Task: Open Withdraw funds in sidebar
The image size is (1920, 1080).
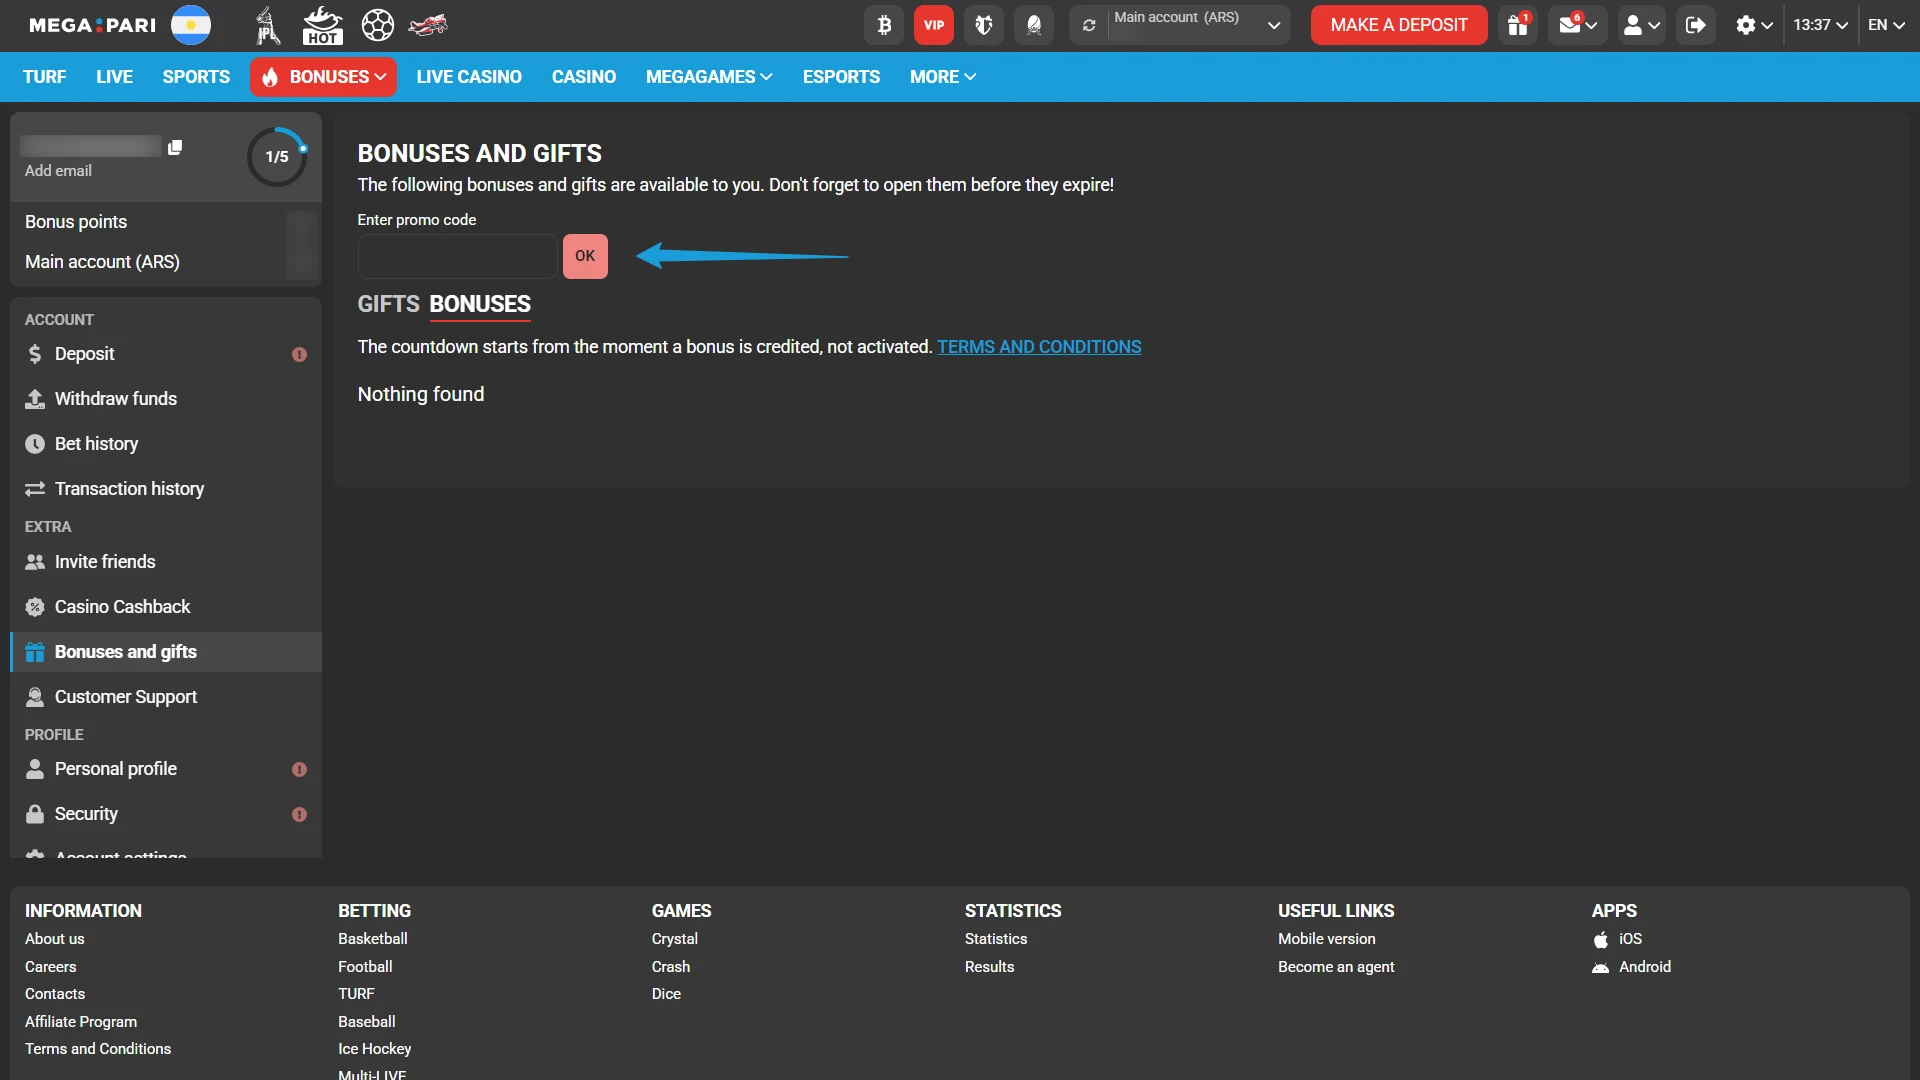Action: click(x=166, y=399)
